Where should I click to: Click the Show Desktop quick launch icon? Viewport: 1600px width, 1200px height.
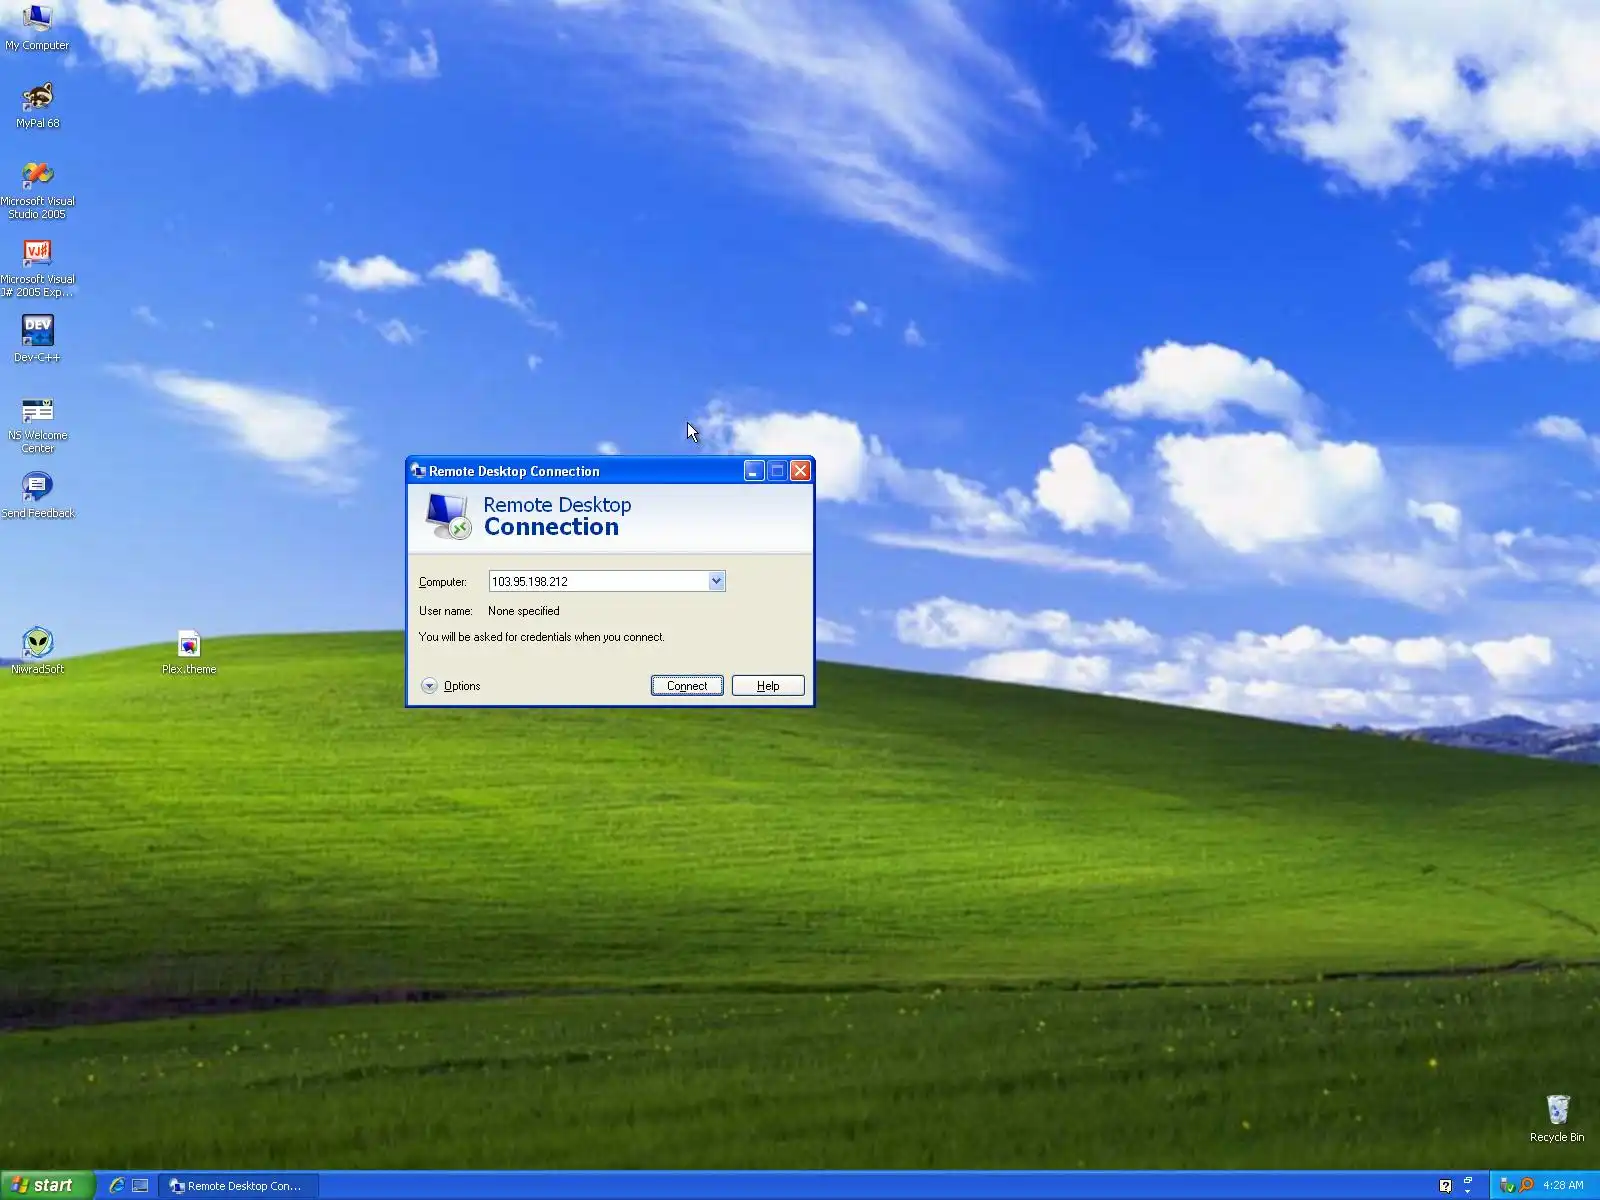click(x=140, y=1185)
